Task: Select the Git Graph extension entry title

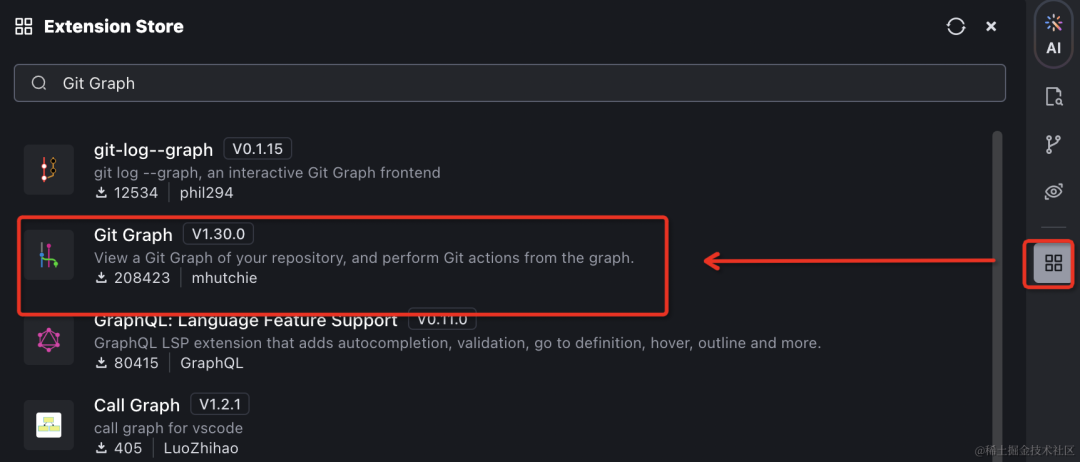Action: pos(133,235)
